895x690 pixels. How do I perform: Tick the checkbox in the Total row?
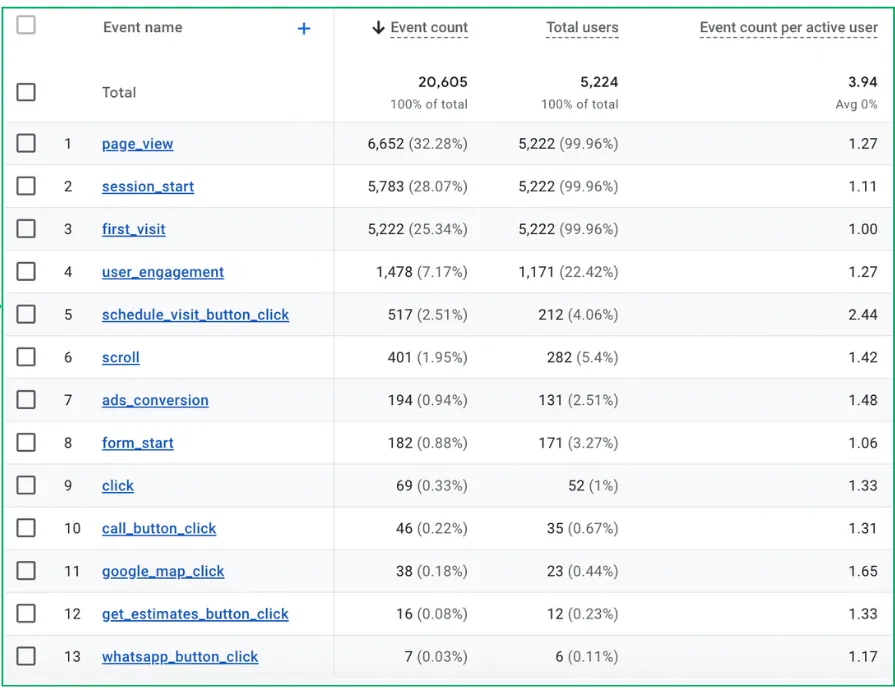[26, 92]
